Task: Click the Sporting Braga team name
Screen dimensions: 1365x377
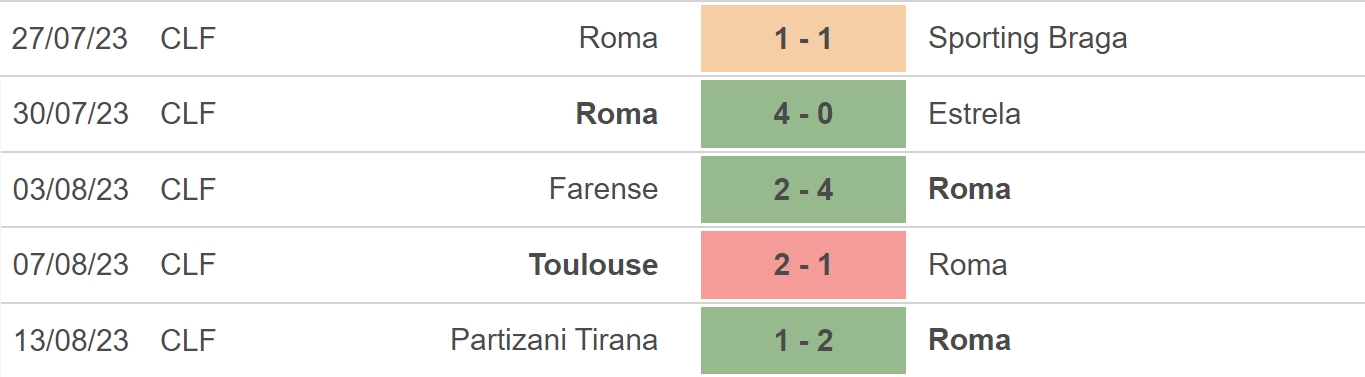Action: [x=1028, y=38]
